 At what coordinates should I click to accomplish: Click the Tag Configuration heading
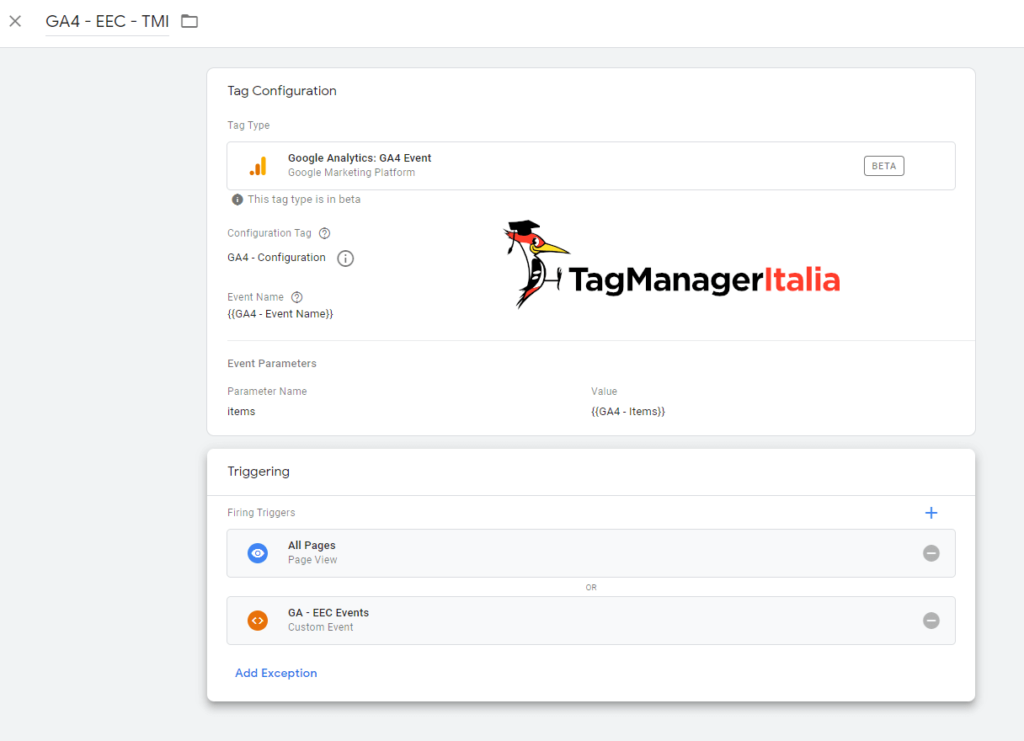(x=281, y=91)
